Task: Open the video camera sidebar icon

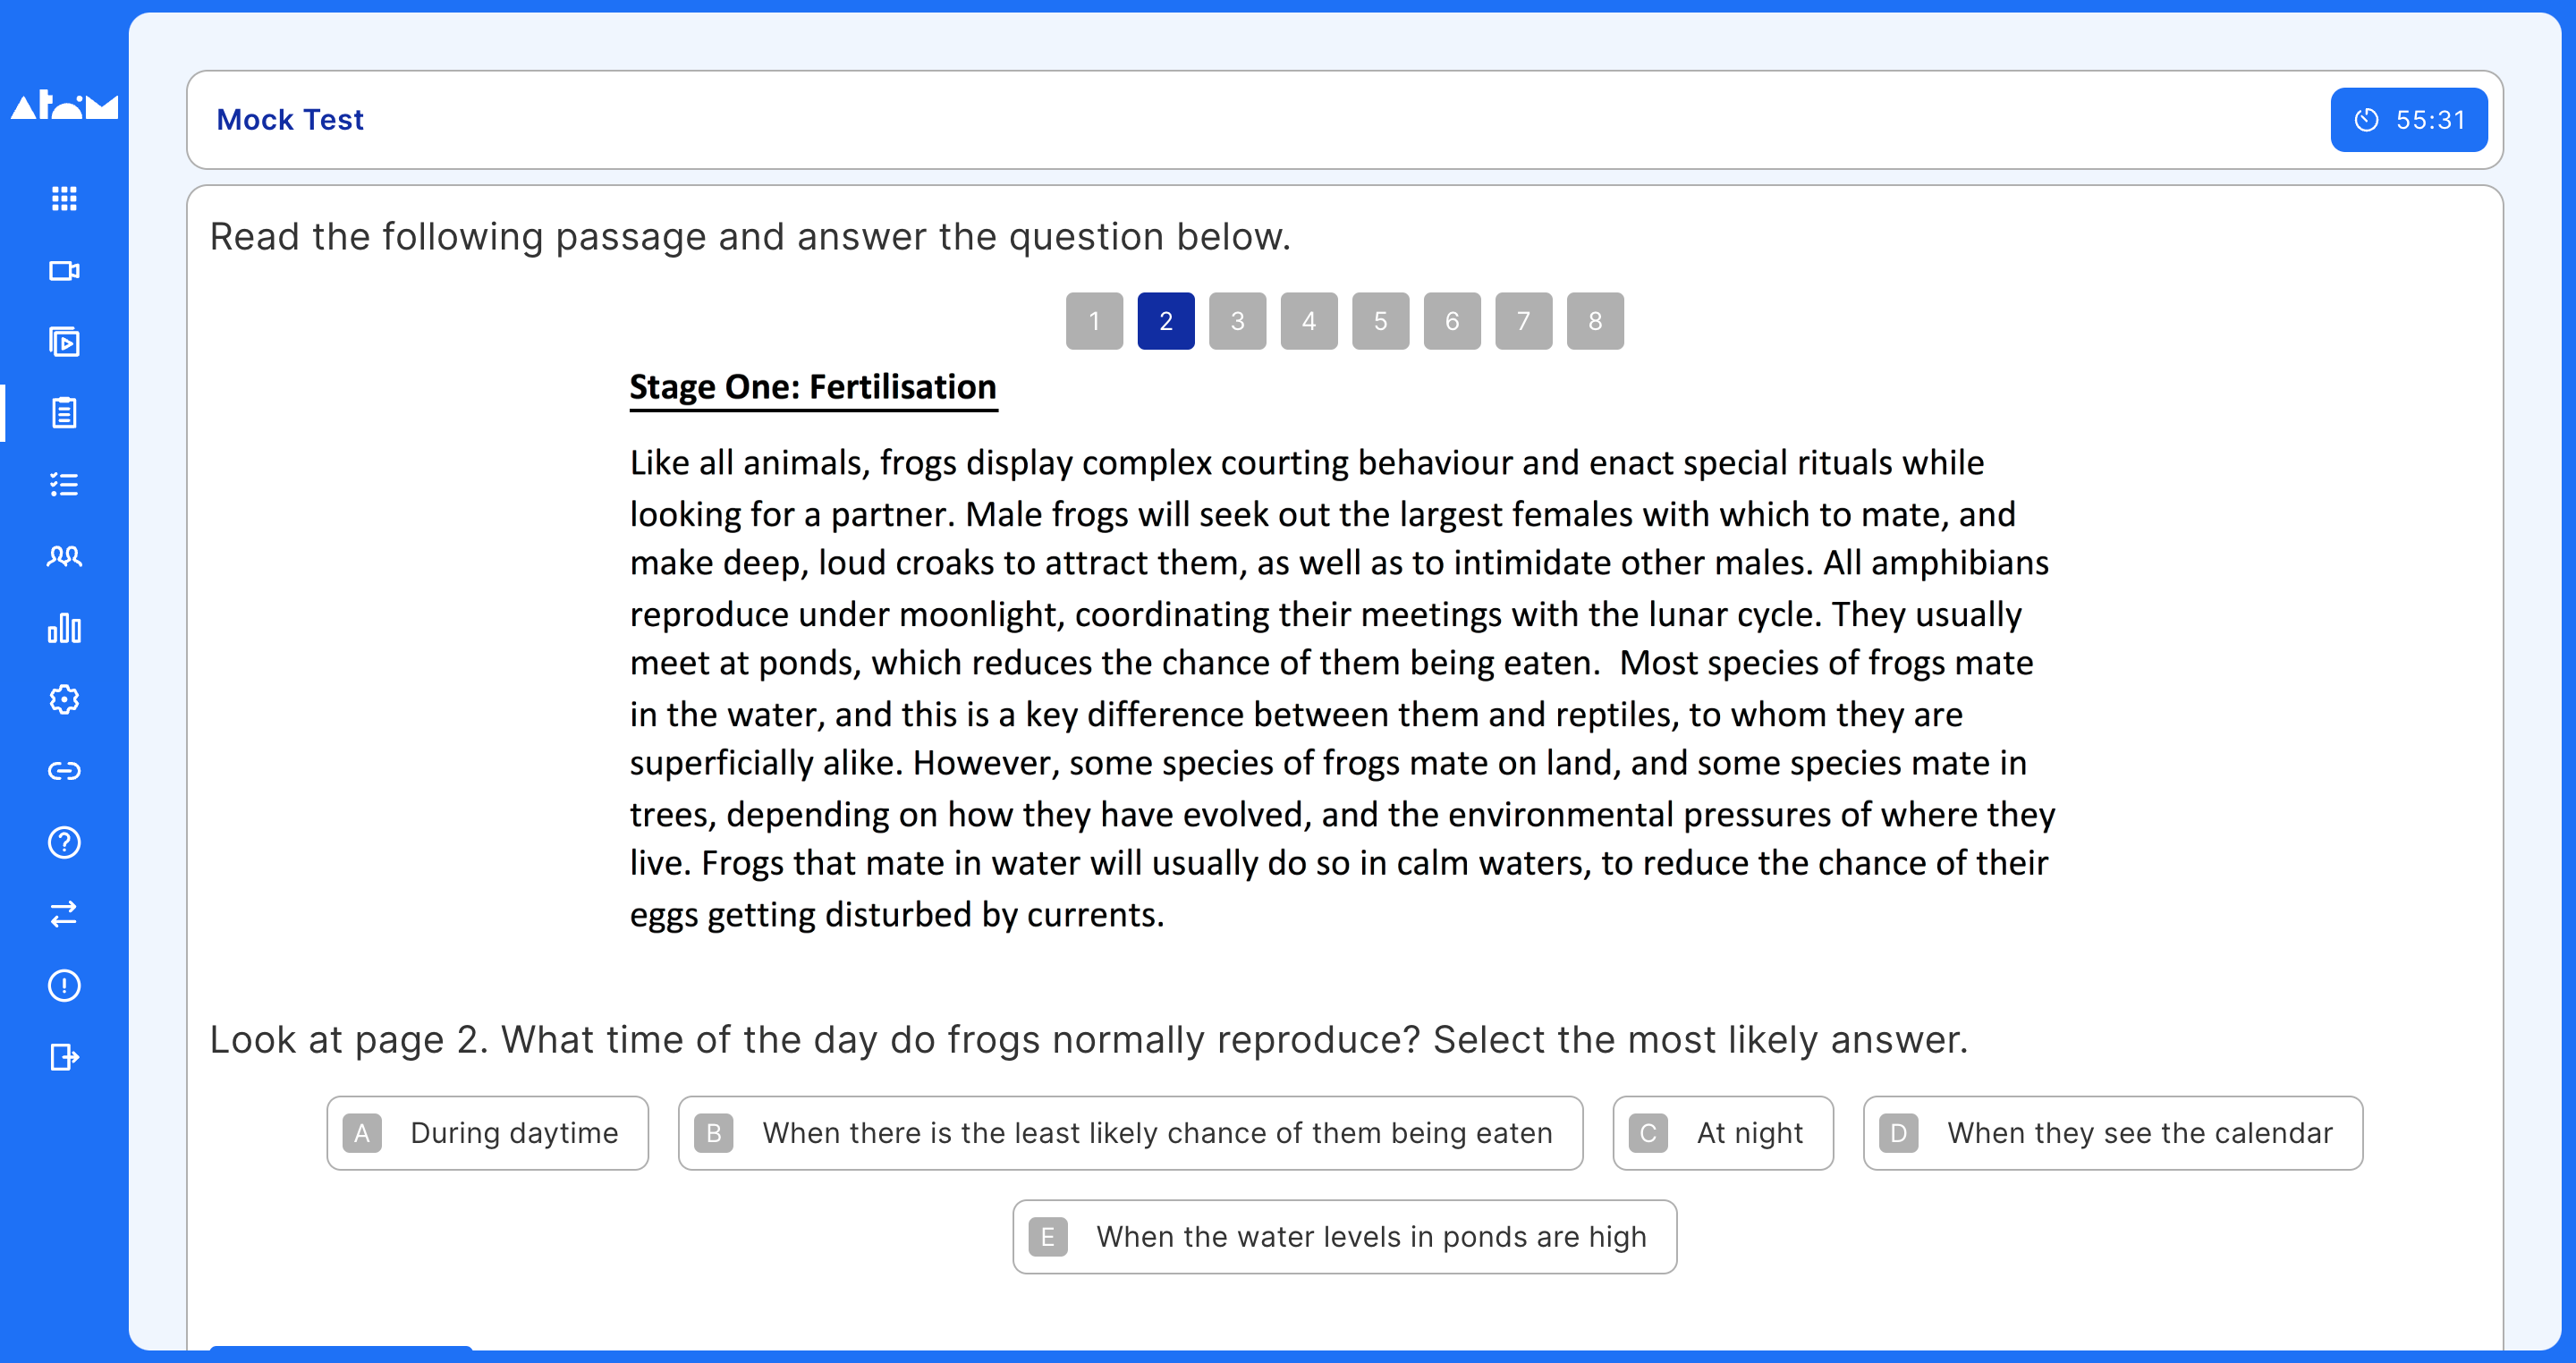Action: (64, 270)
